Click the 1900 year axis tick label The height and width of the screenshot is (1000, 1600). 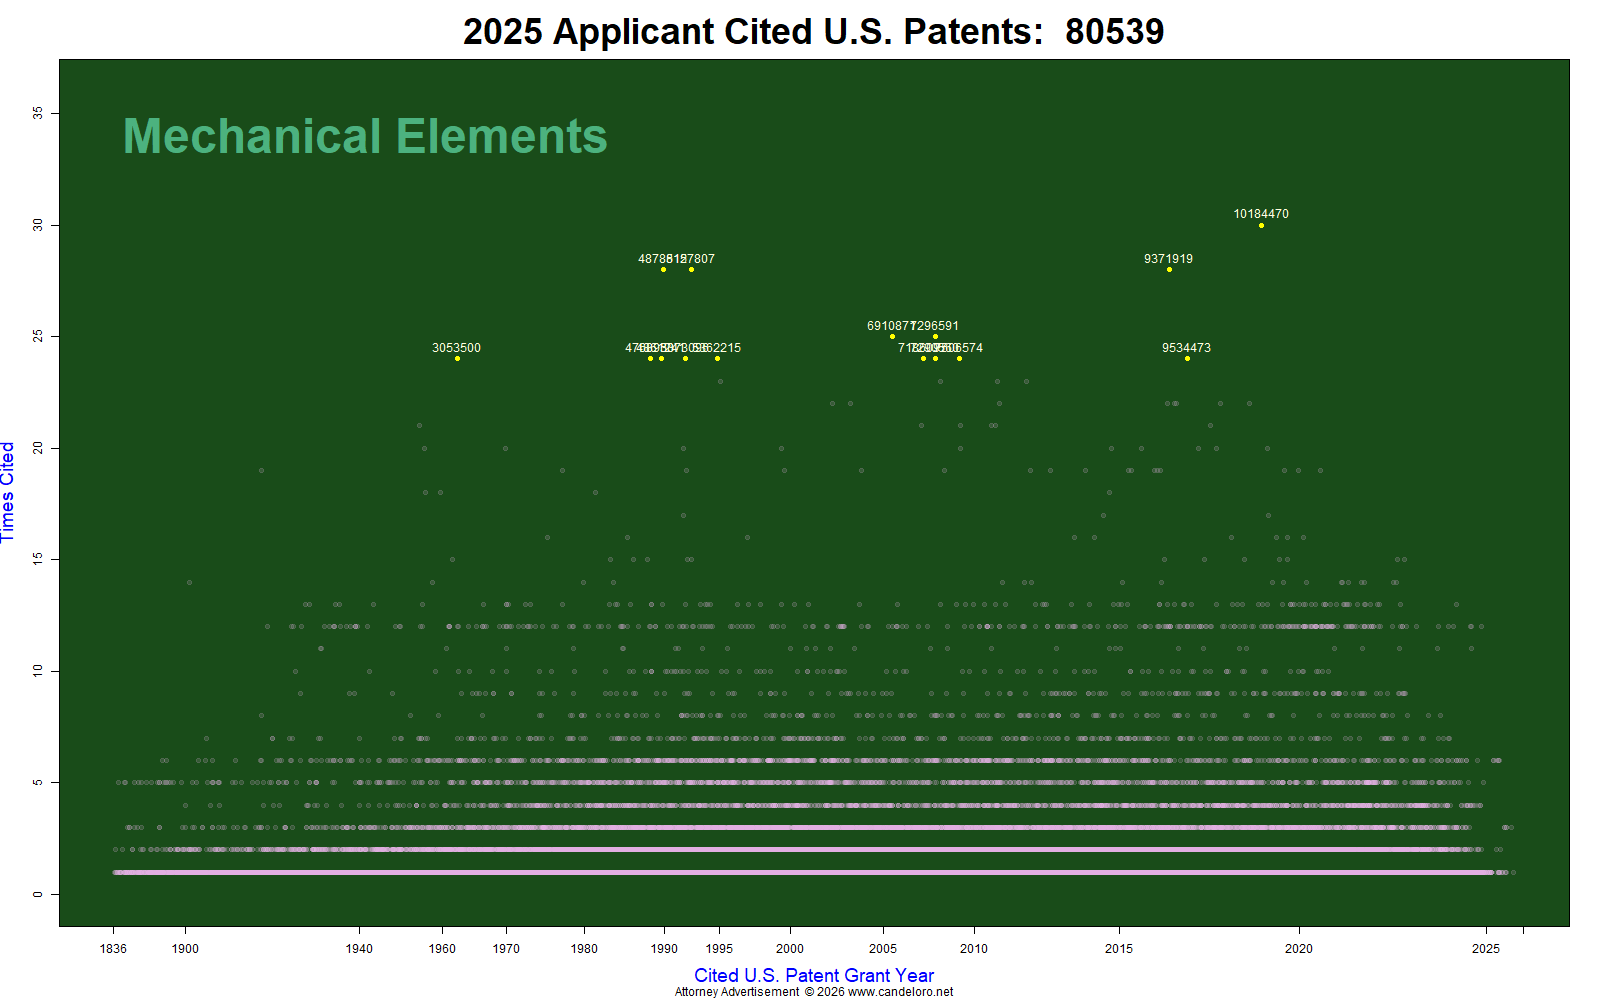[x=185, y=949]
